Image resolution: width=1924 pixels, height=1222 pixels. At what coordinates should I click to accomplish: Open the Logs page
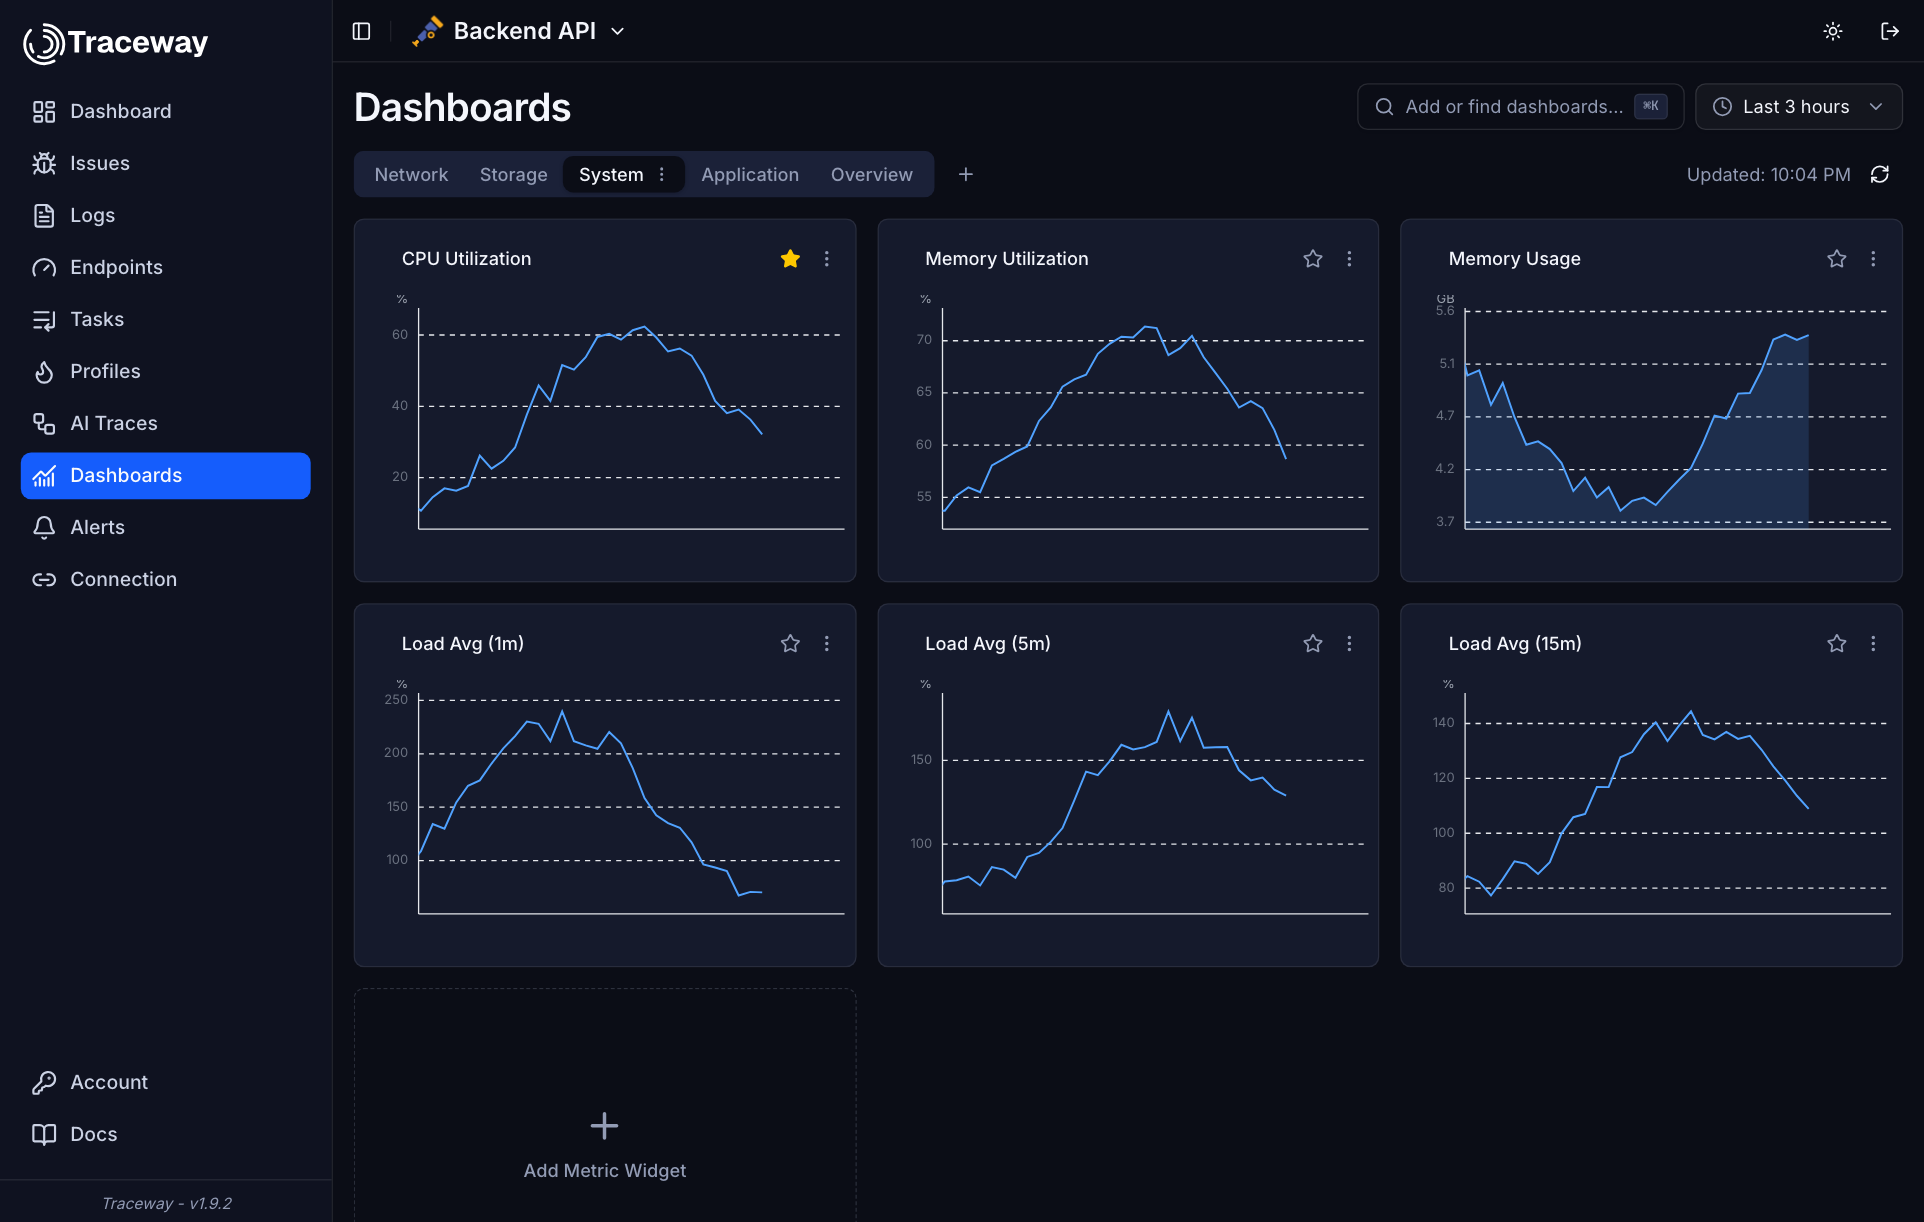click(x=166, y=215)
